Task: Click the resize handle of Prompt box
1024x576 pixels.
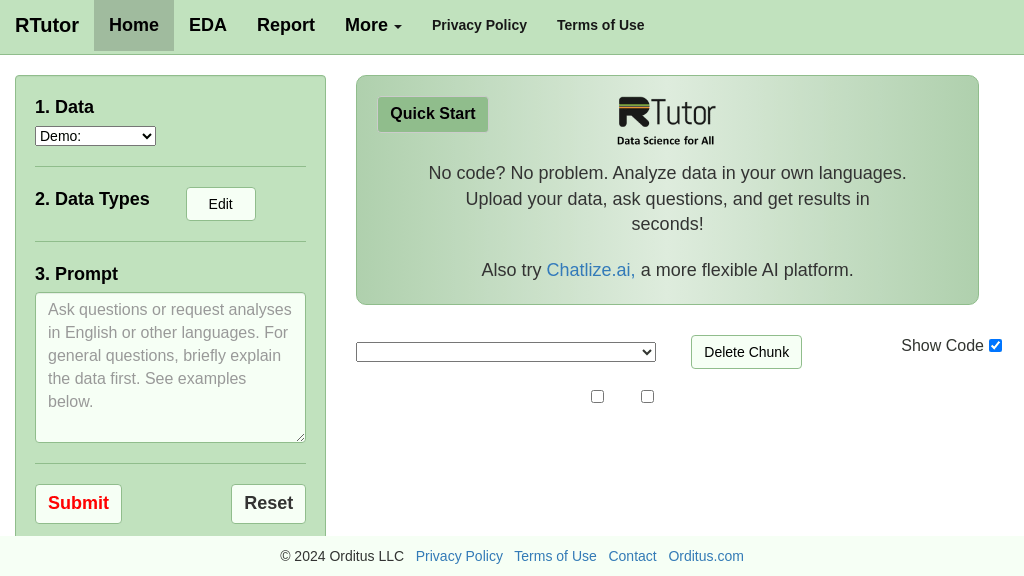Action: coord(300,437)
